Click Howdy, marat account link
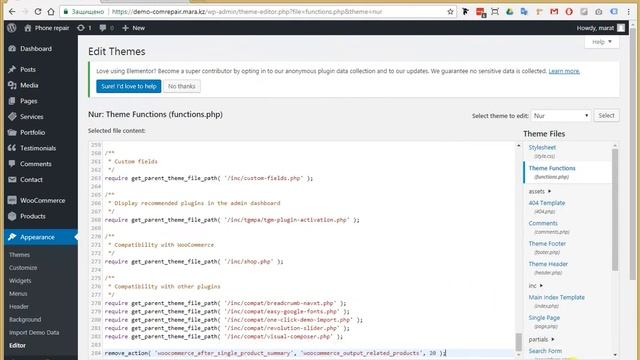 pyautogui.click(x=595, y=28)
